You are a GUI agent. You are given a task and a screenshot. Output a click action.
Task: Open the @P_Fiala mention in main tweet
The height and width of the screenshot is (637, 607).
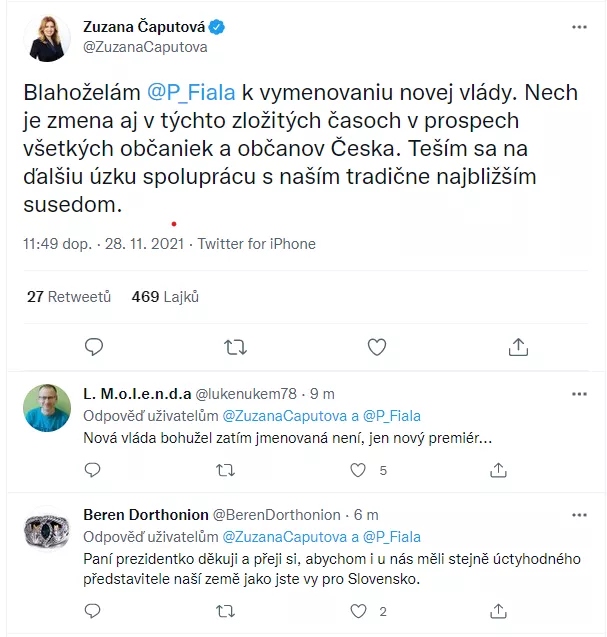[191, 92]
